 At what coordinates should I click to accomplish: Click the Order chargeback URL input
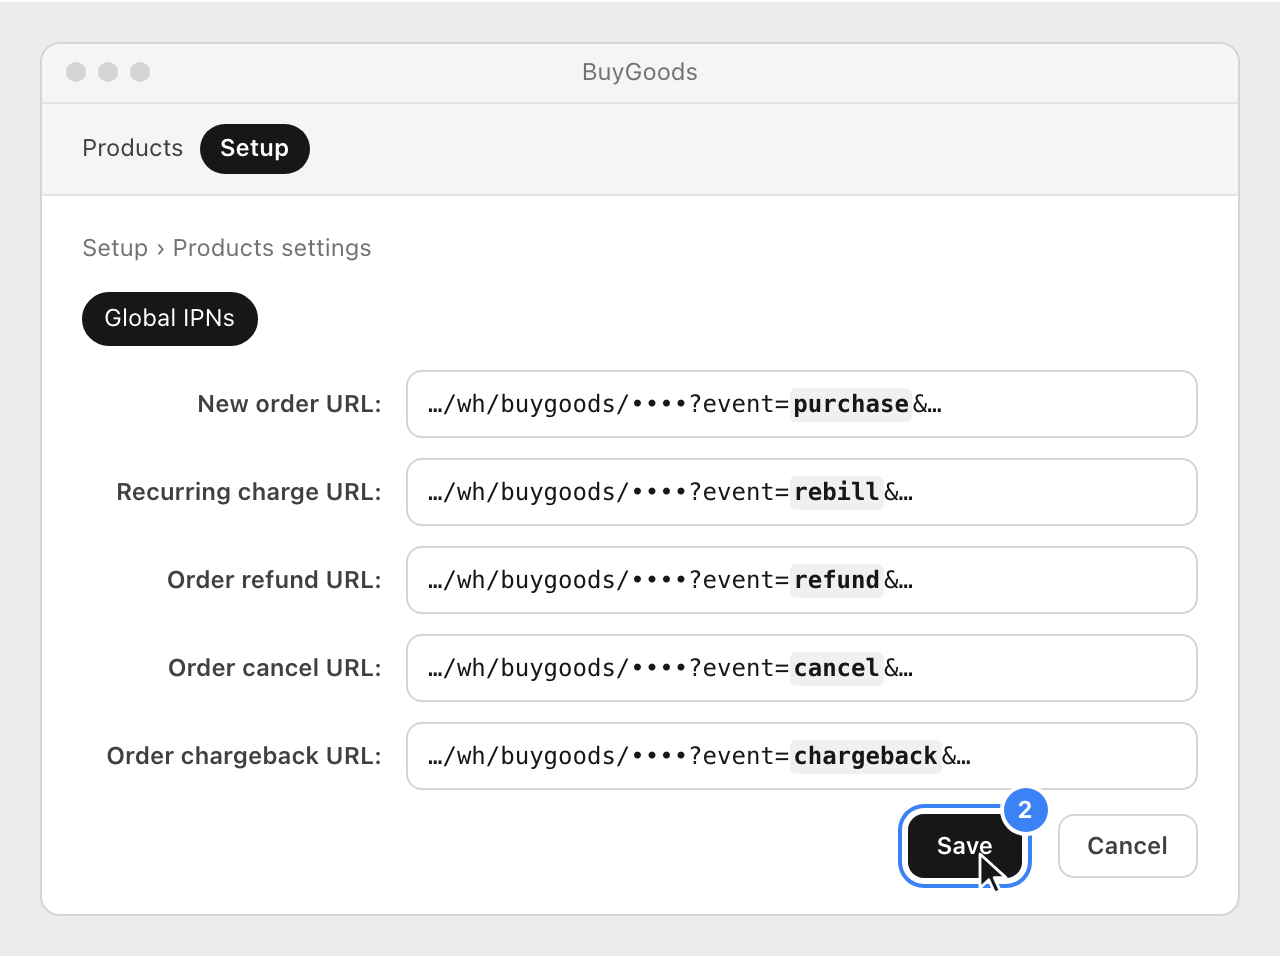tap(801, 756)
